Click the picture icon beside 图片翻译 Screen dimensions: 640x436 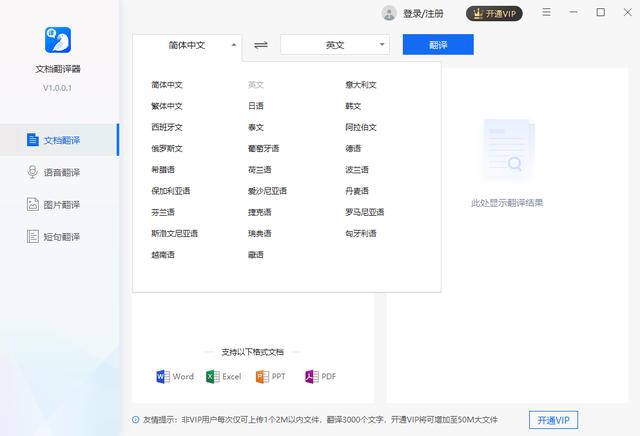[x=33, y=204]
